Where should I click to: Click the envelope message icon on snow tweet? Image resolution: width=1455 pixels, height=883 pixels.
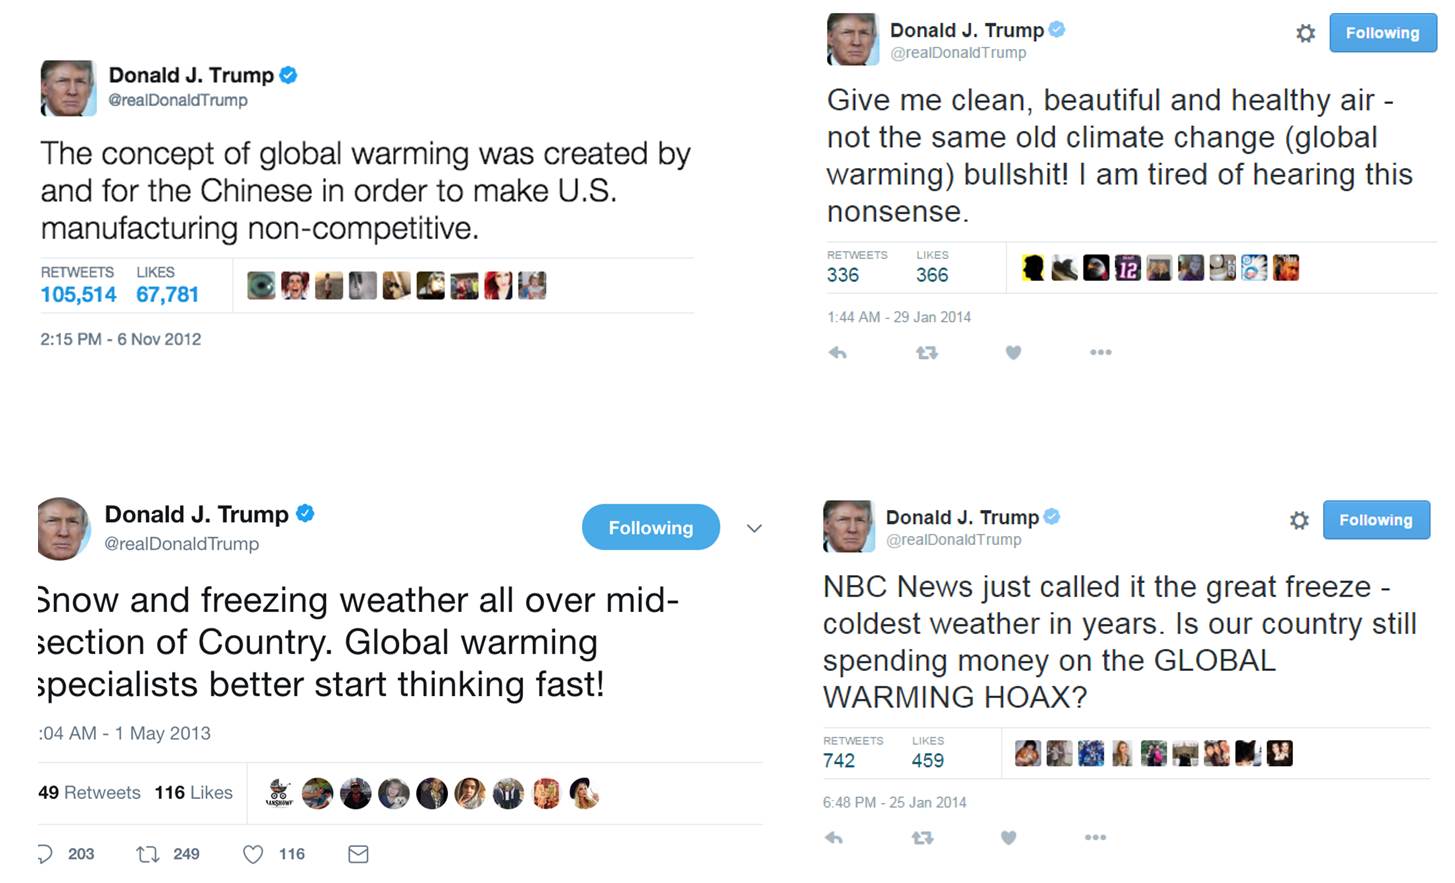[x=358, y=854]
